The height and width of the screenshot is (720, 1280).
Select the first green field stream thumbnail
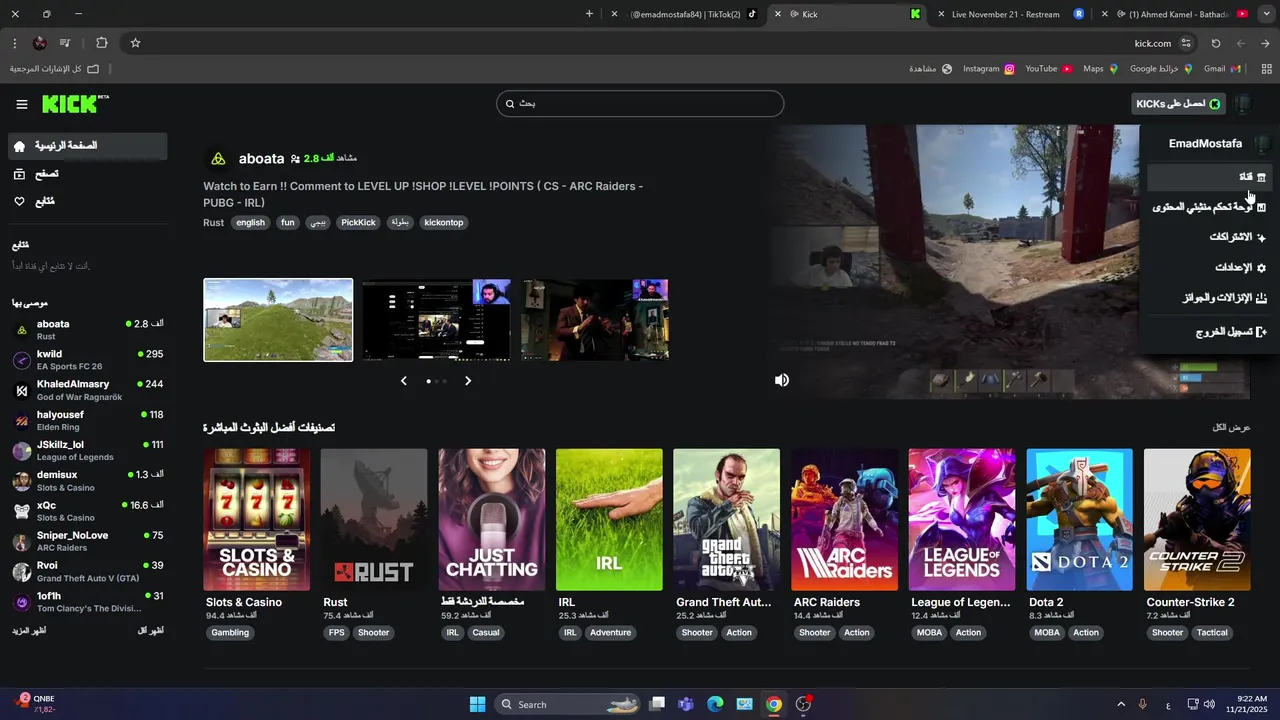pyautogui.click(x=278, y=320)
